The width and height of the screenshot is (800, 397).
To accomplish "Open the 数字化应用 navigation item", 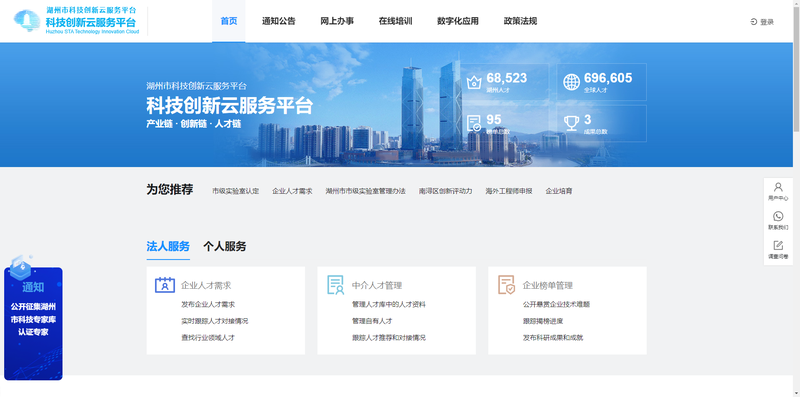I will point(458,21).
